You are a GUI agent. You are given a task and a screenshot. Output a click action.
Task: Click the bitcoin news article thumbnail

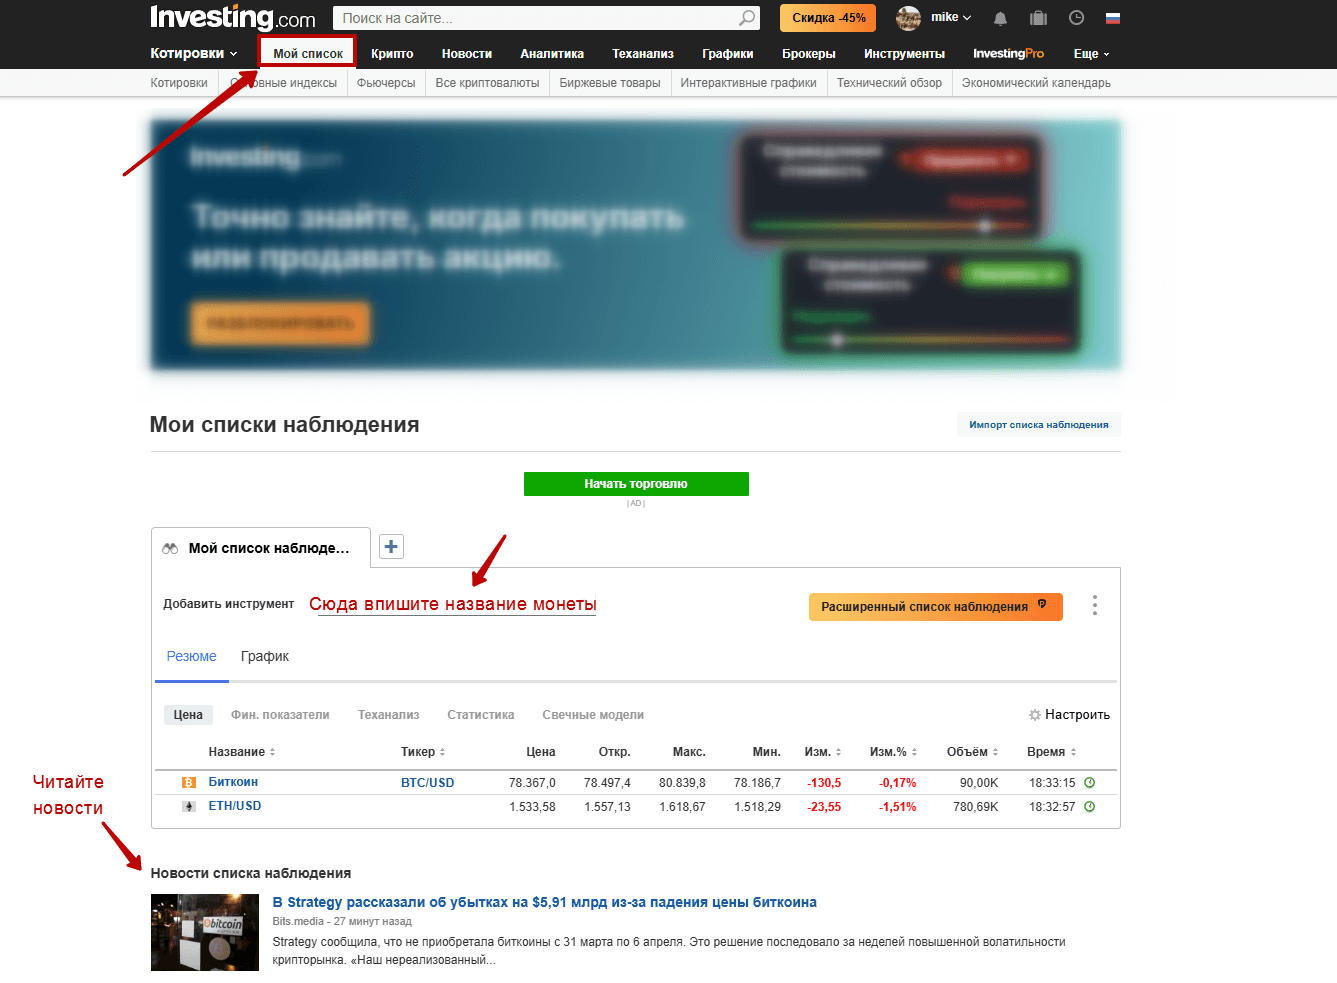pos(205,932)
